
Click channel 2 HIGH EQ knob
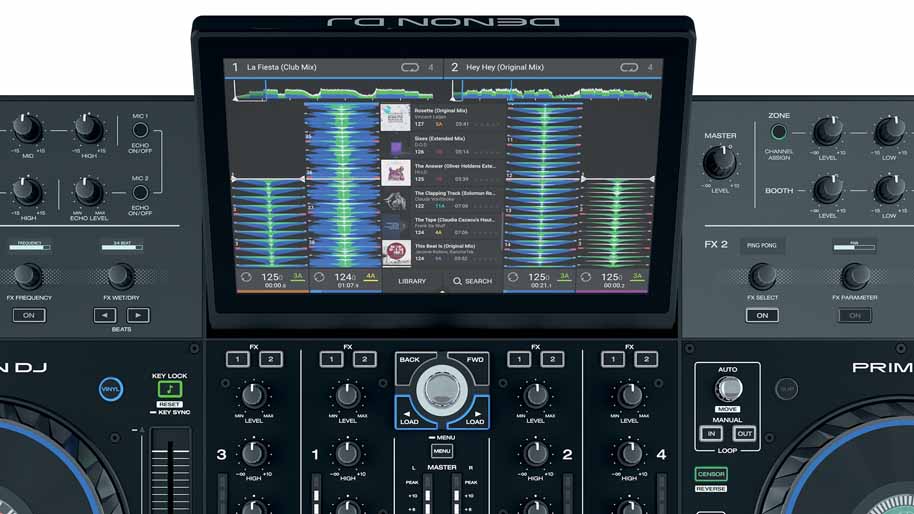click(x=535, y=453)
